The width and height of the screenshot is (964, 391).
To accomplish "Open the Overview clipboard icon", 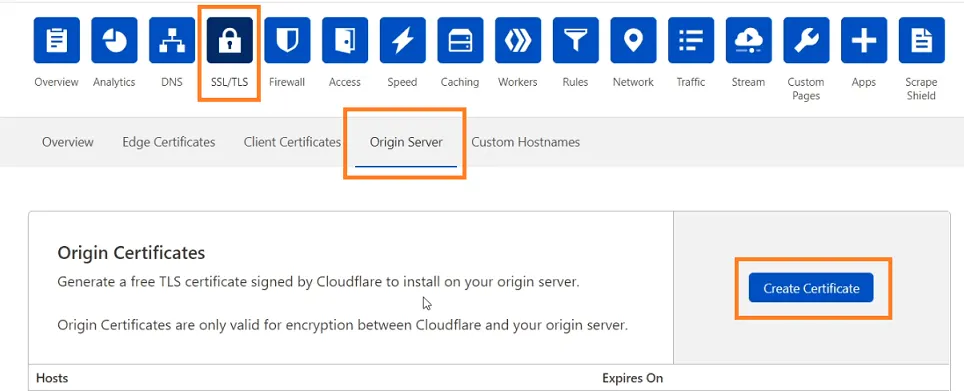I will [x=57, y=40].
